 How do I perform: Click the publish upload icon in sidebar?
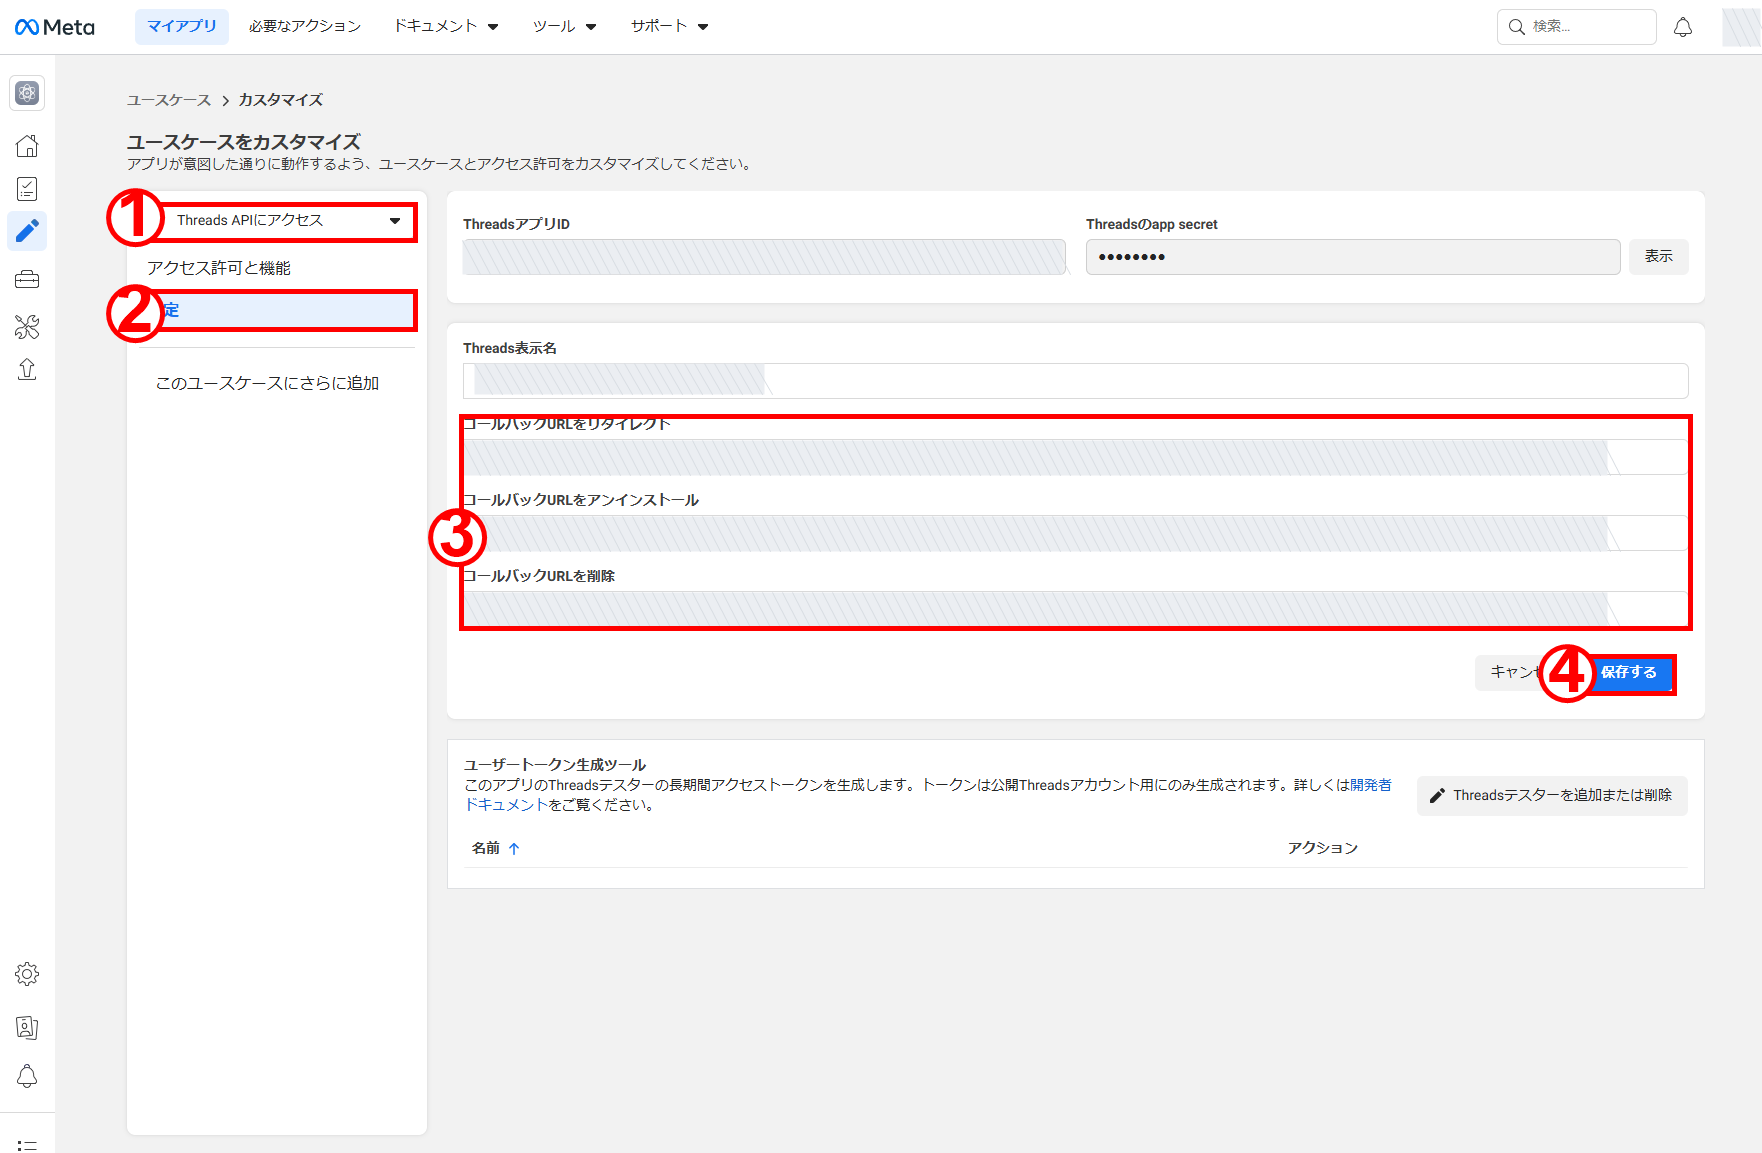coord(27,370)
